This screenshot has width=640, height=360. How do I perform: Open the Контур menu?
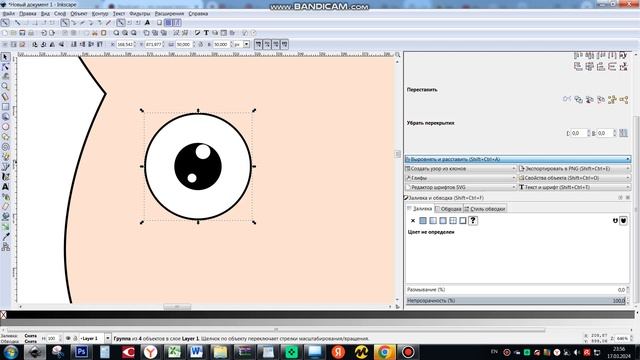[100, 14]
